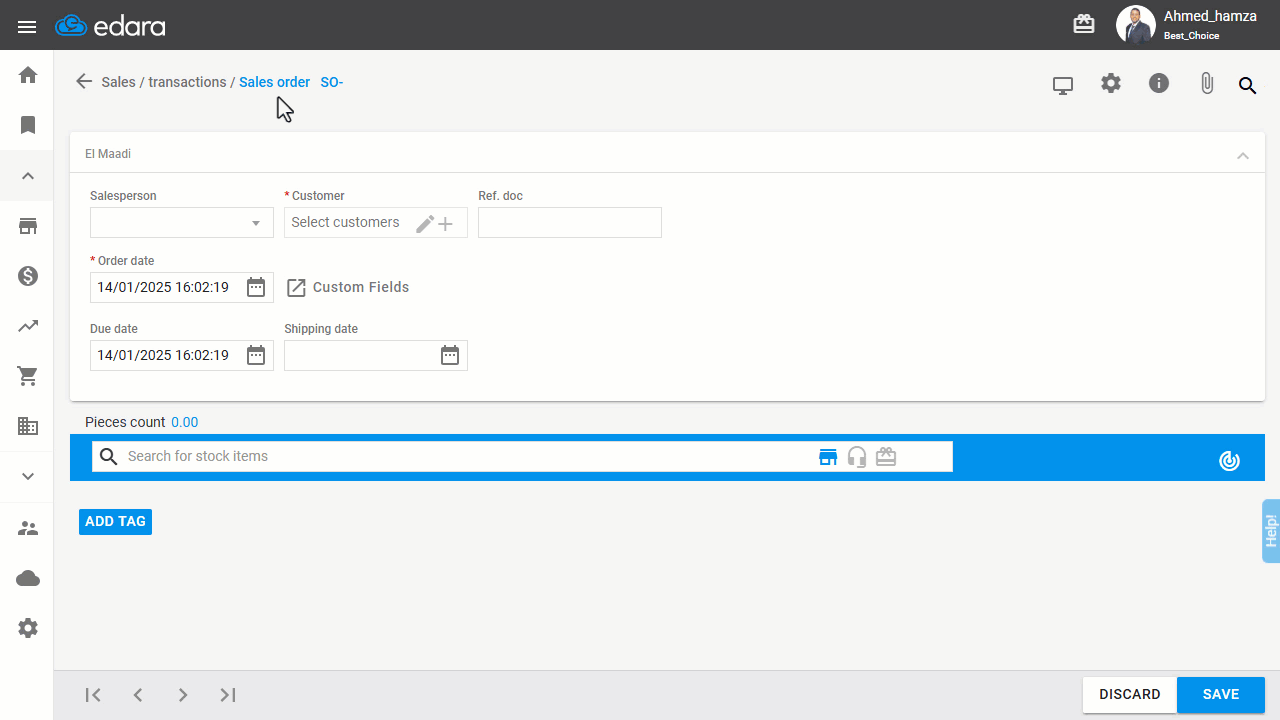Screen dimensions: 1280x720
Task: Collapse the sidebar section with up chevron
Action: tap(28, 176)
